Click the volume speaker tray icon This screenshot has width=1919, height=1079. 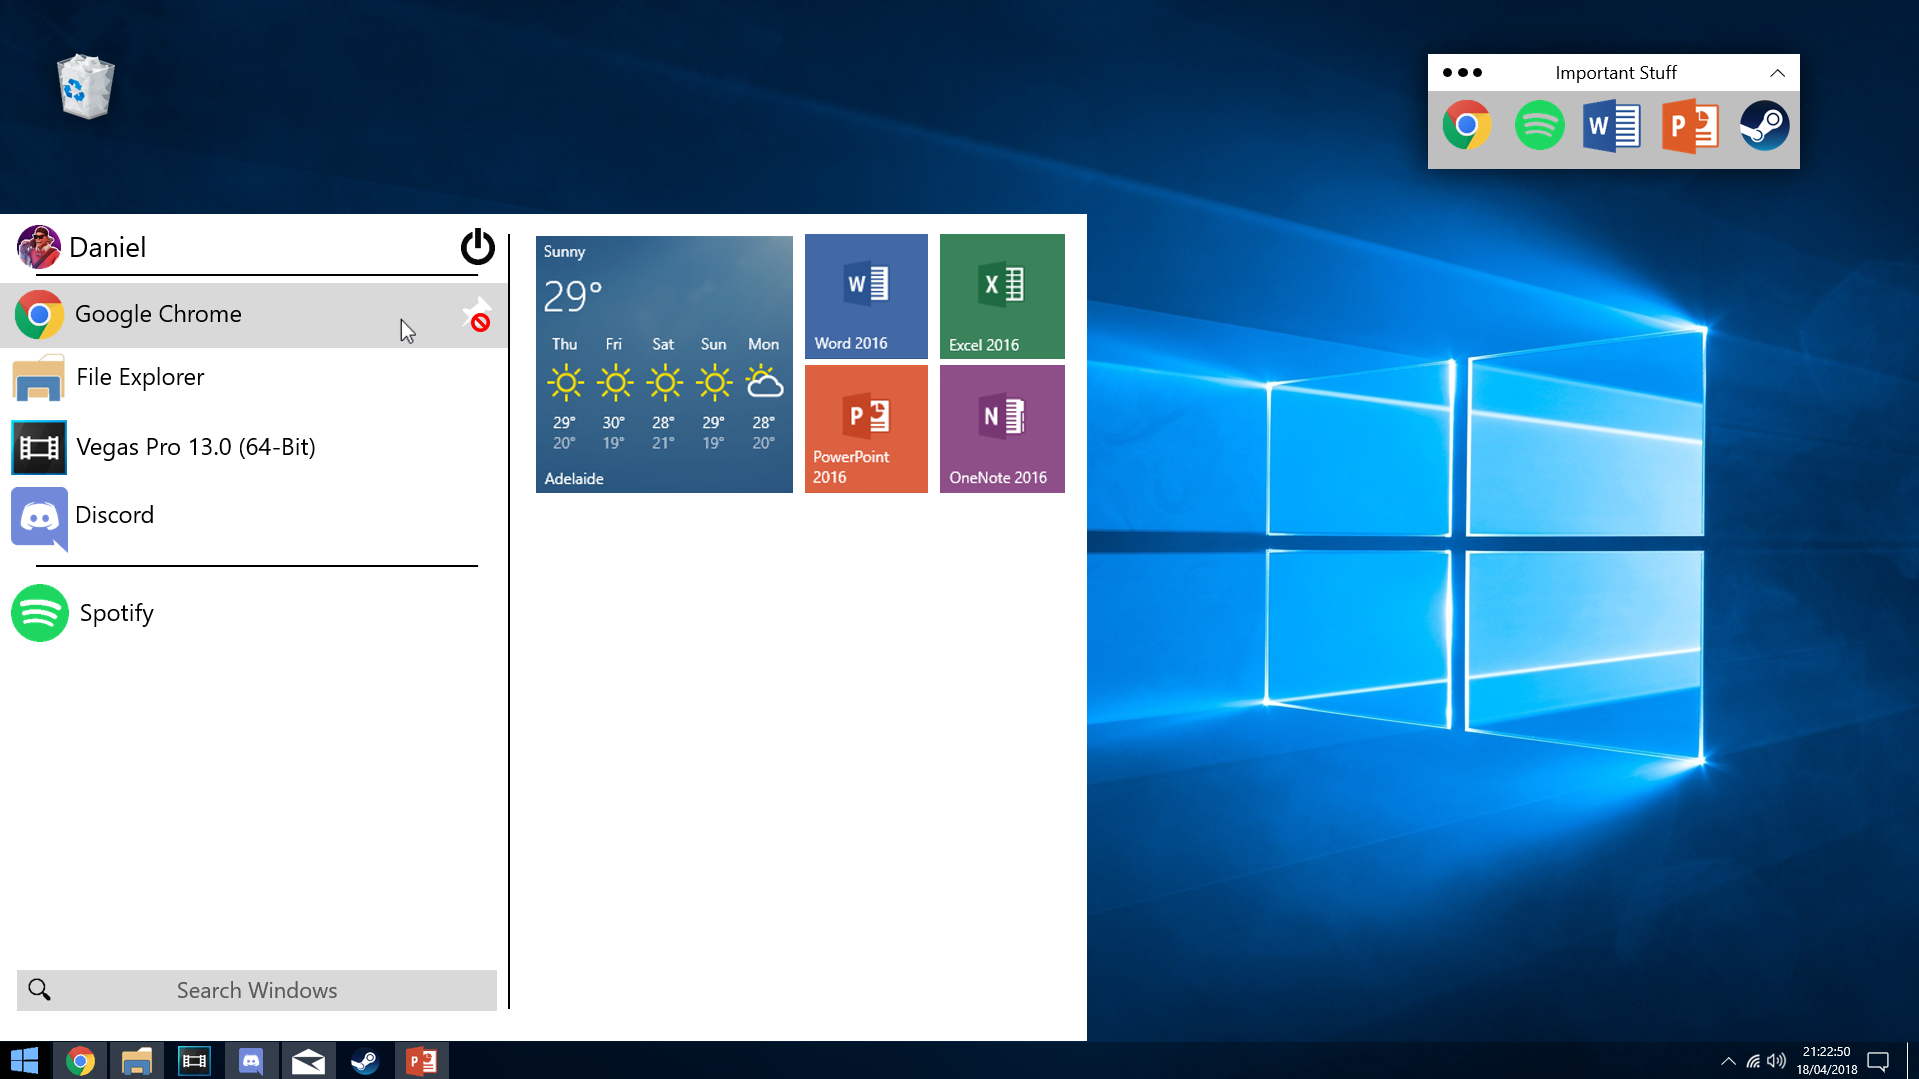(1777, 1061)
